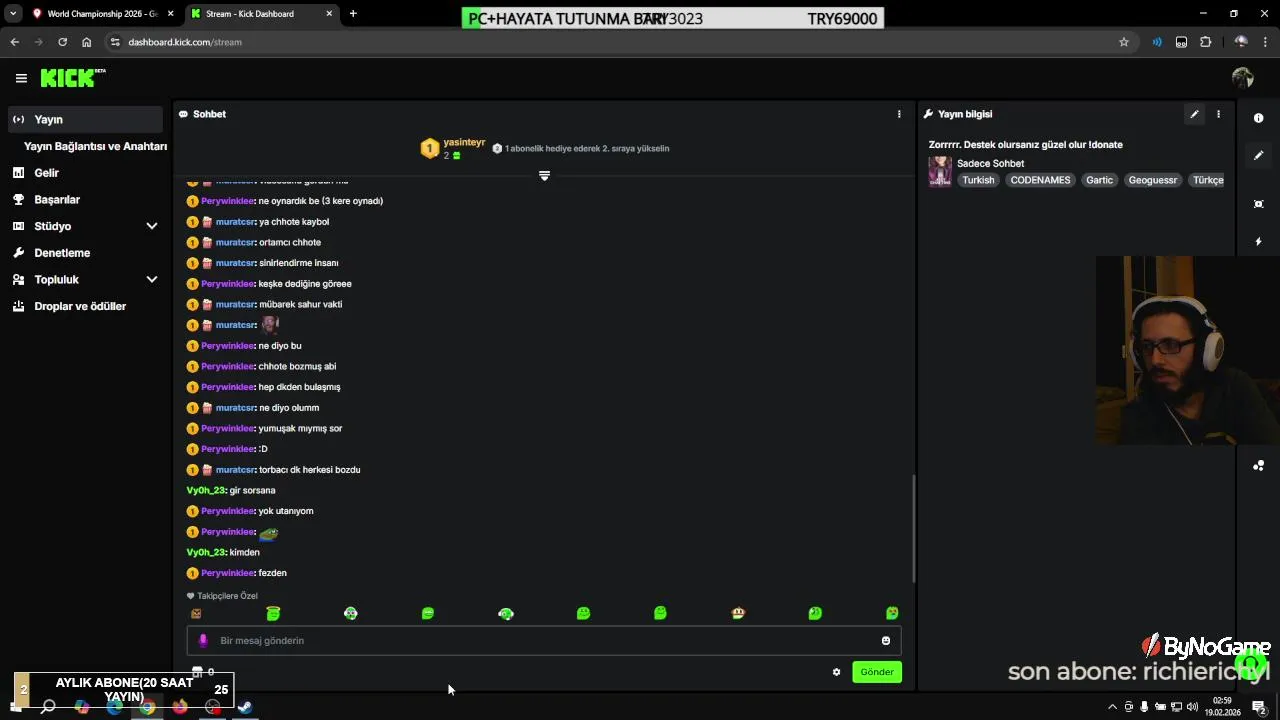Click the 1 abonelik hediye ederek prompt

(581, 148)
